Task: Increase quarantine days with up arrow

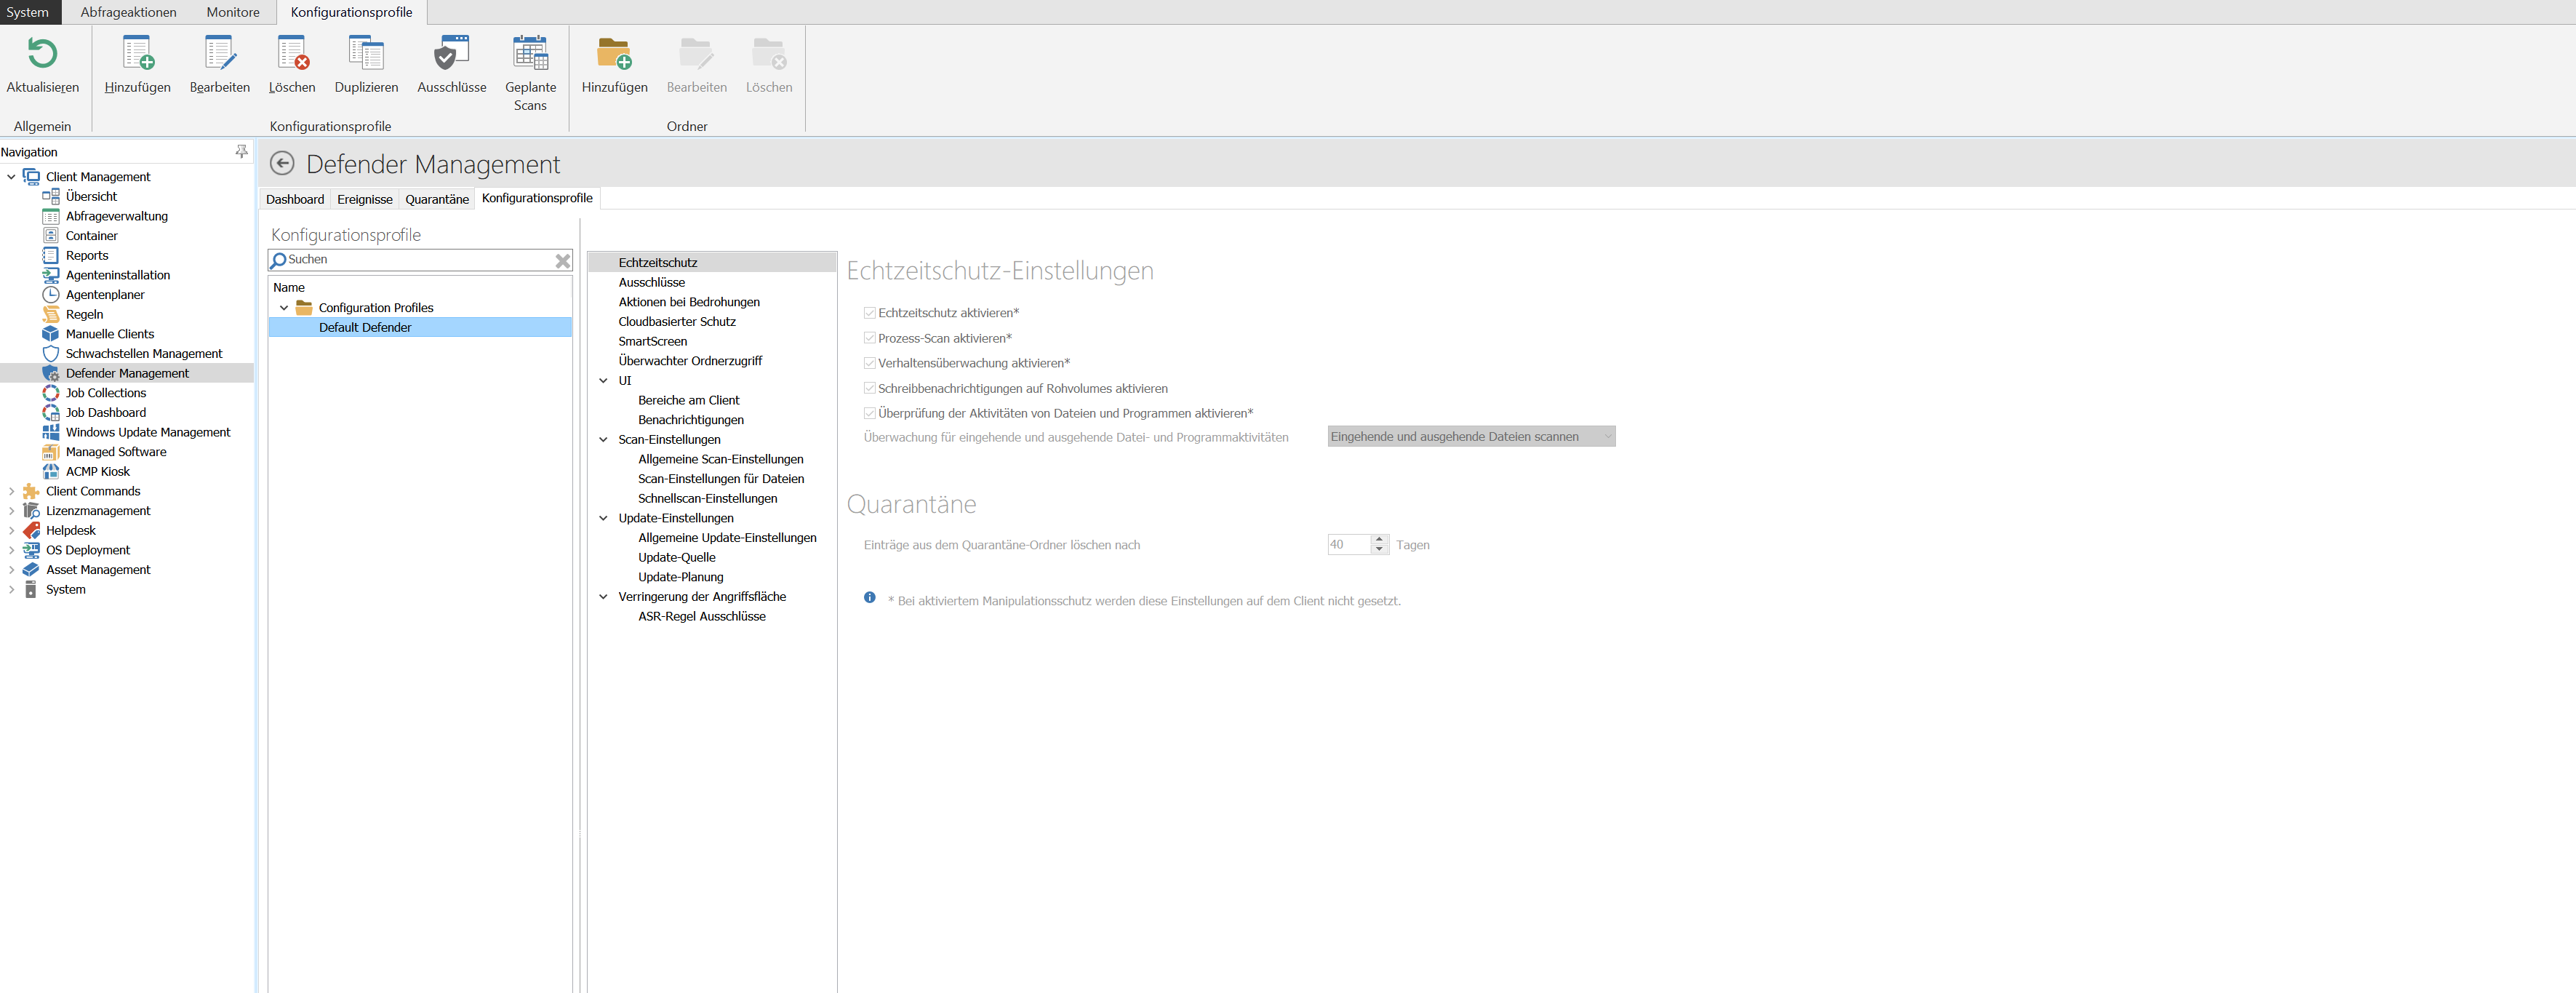Action: [x=1379, y=539]
